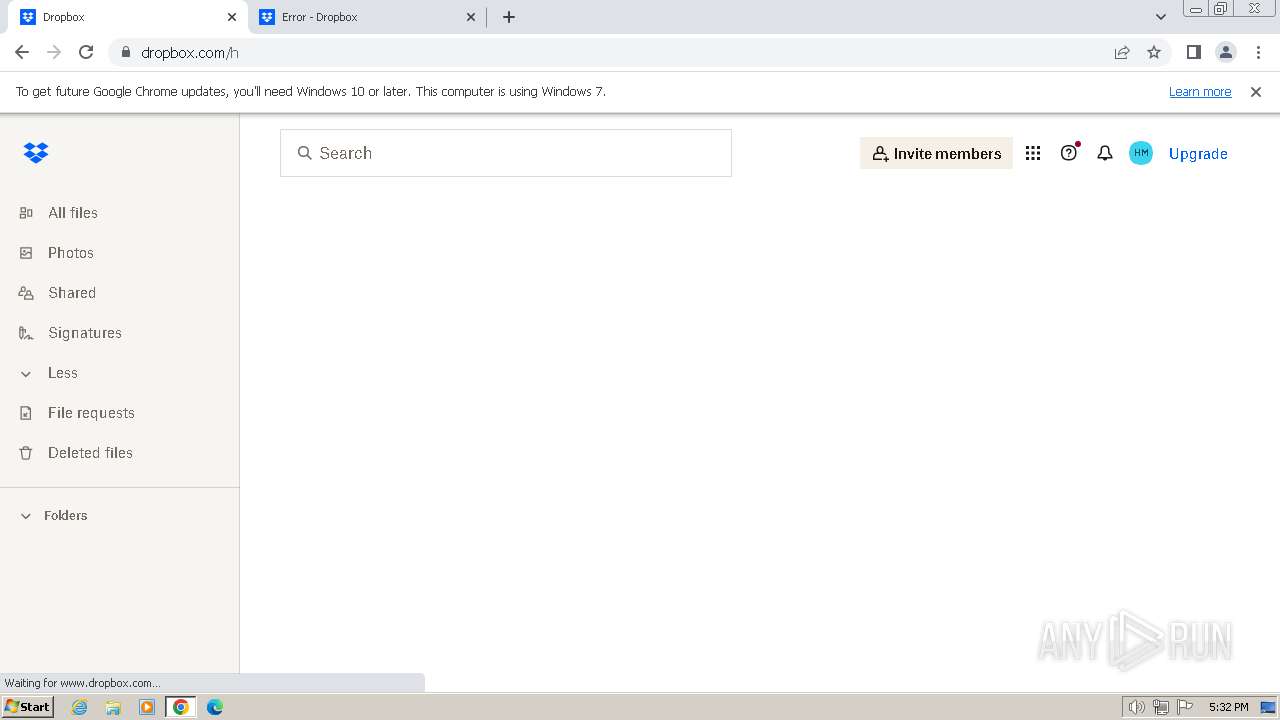Viewport: 1280px width, 720px height.
Task: Open Deleted files
Action: click(x=90, y=453)
